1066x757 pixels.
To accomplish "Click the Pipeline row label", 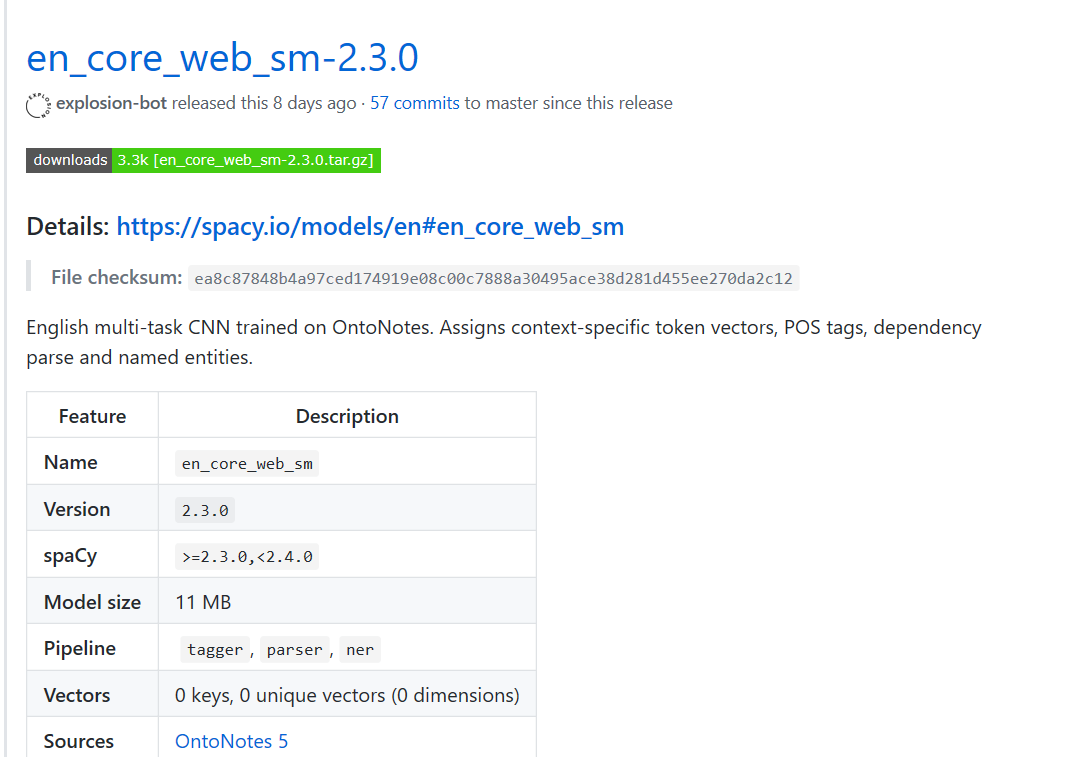I will coord(80,649).
